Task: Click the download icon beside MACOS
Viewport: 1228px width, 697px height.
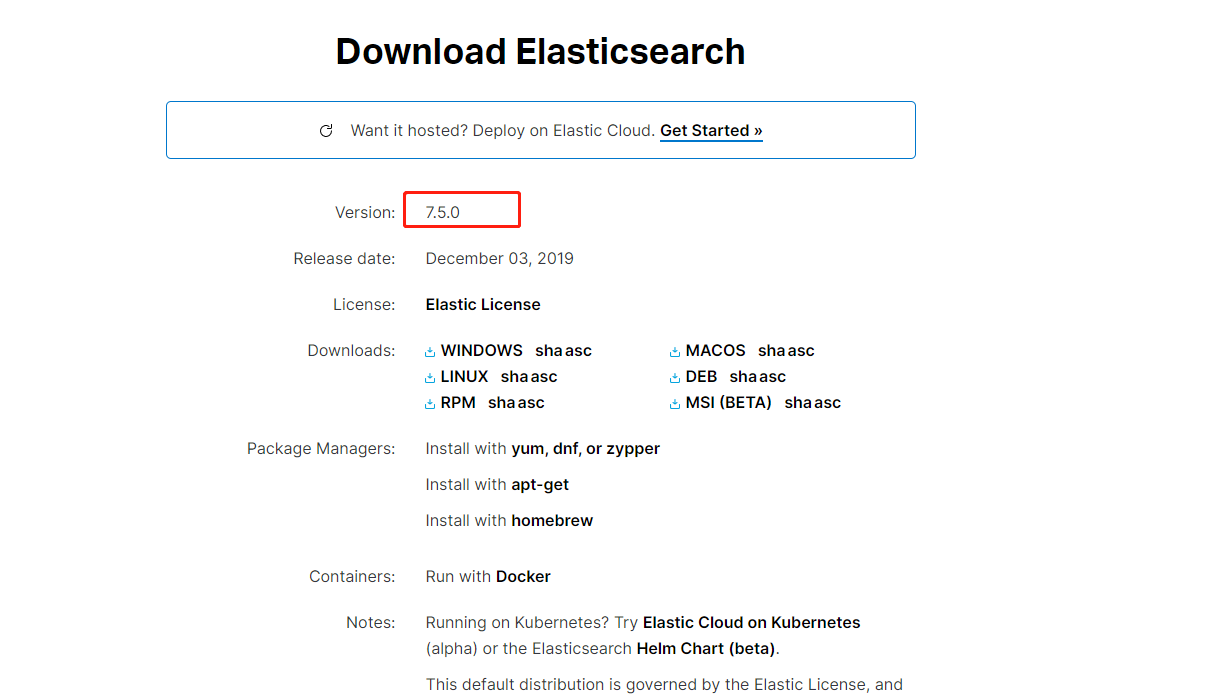Action: click(x=675, y=352)
